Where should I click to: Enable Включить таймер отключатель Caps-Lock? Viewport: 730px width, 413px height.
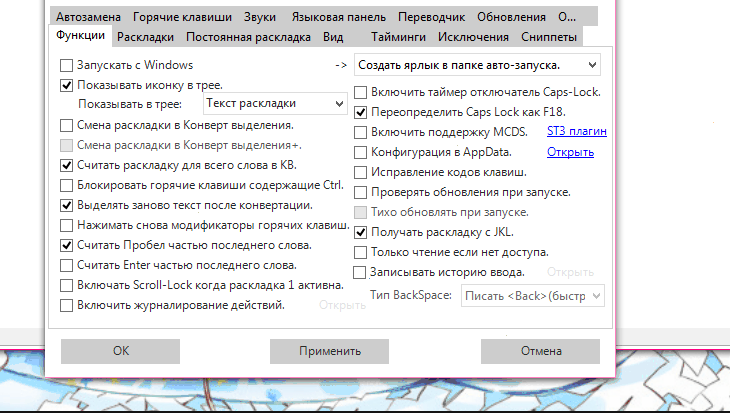click(360, 92)
